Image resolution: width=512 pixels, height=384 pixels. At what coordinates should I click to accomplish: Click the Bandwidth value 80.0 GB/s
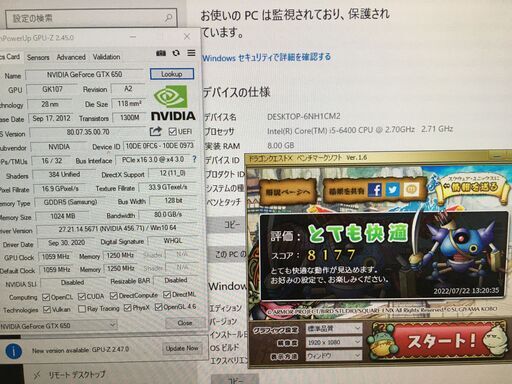[x=168, y=214]
